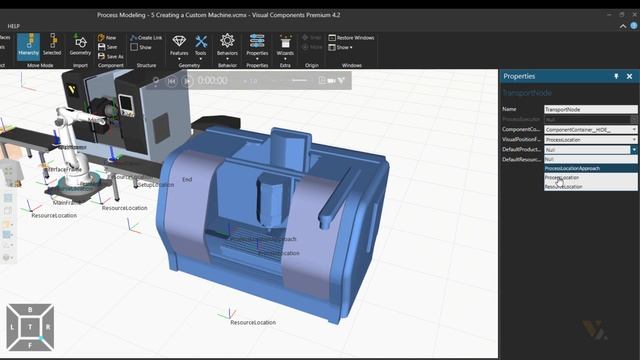Click Left face of view cube
Image resolution: width=640 pixels, height=360 pixels.
coord(12,327)
